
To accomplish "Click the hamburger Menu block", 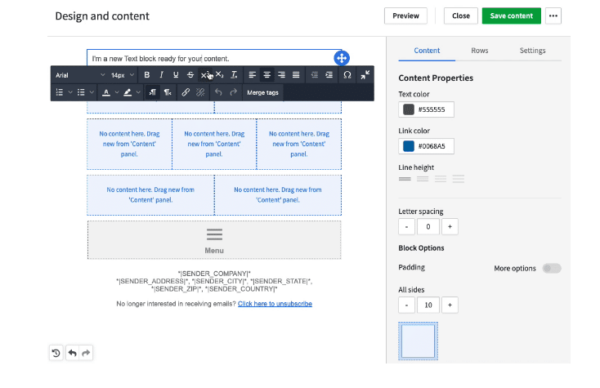I will click(x=214, y=240).
